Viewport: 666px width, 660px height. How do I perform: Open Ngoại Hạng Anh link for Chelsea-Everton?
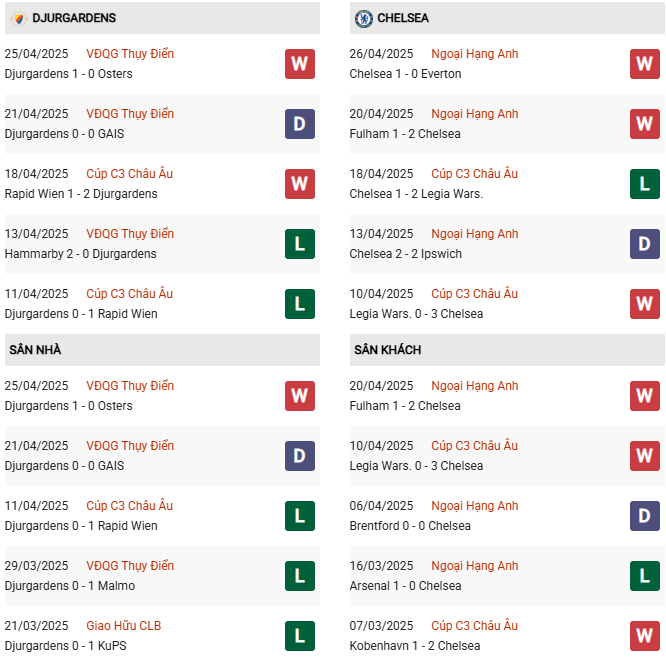(475, 54)
